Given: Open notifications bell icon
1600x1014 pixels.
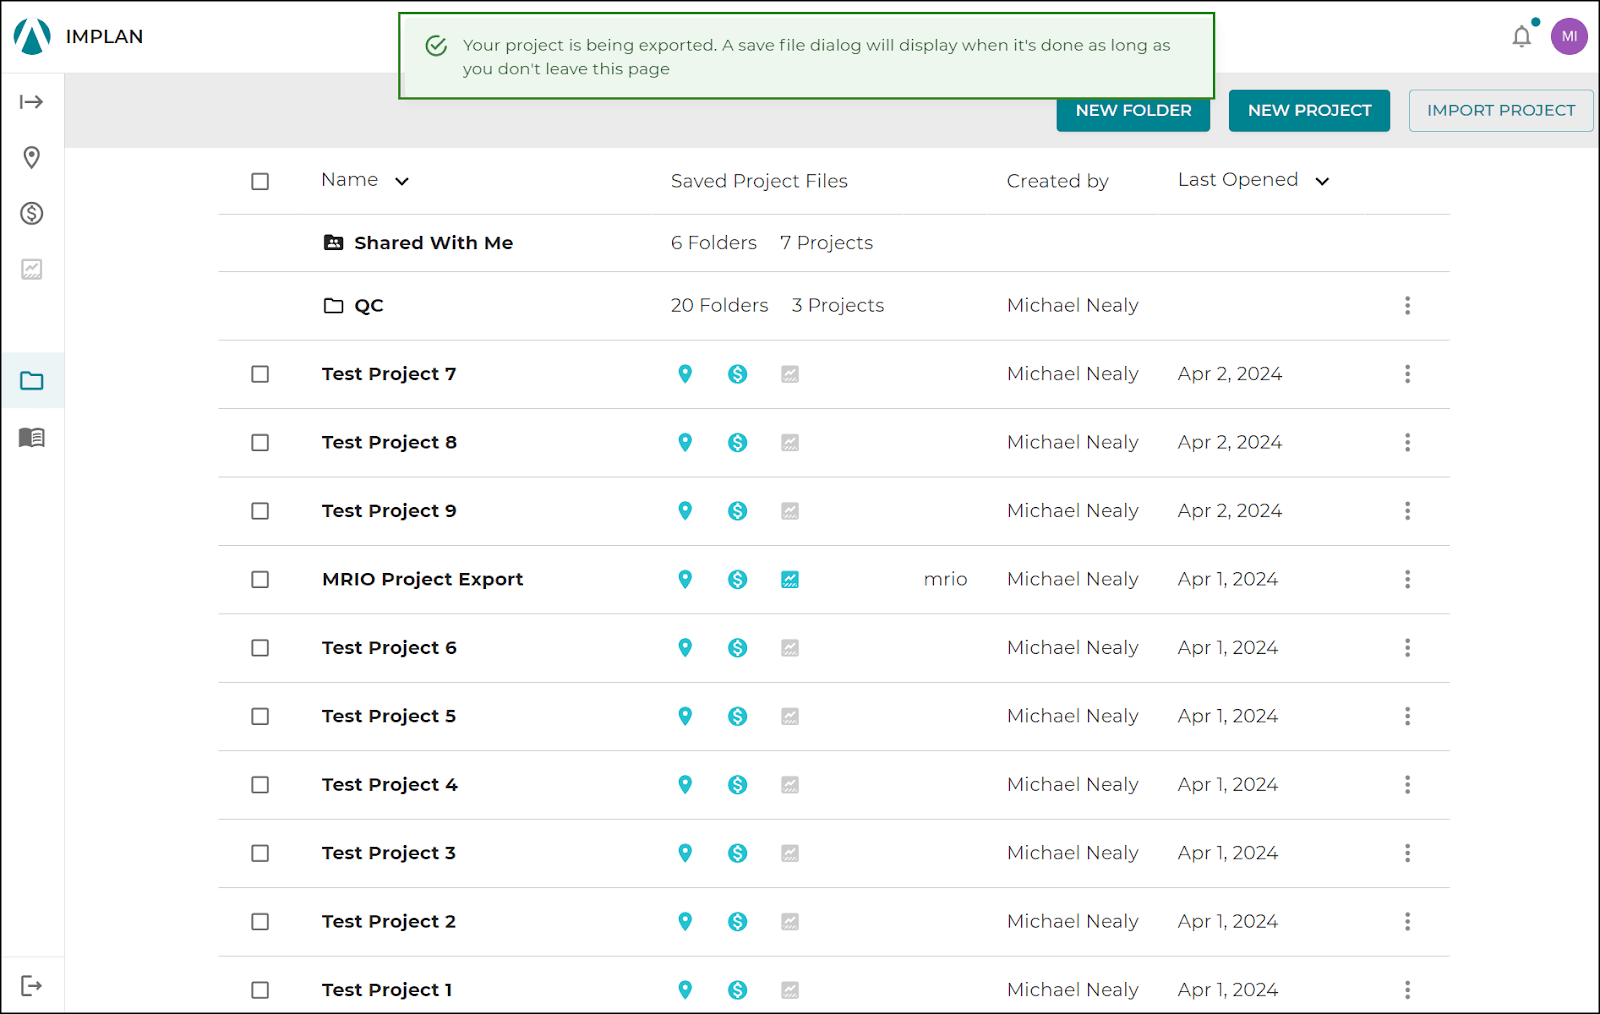Looking at the screenshot, I should coord(1522,36).
